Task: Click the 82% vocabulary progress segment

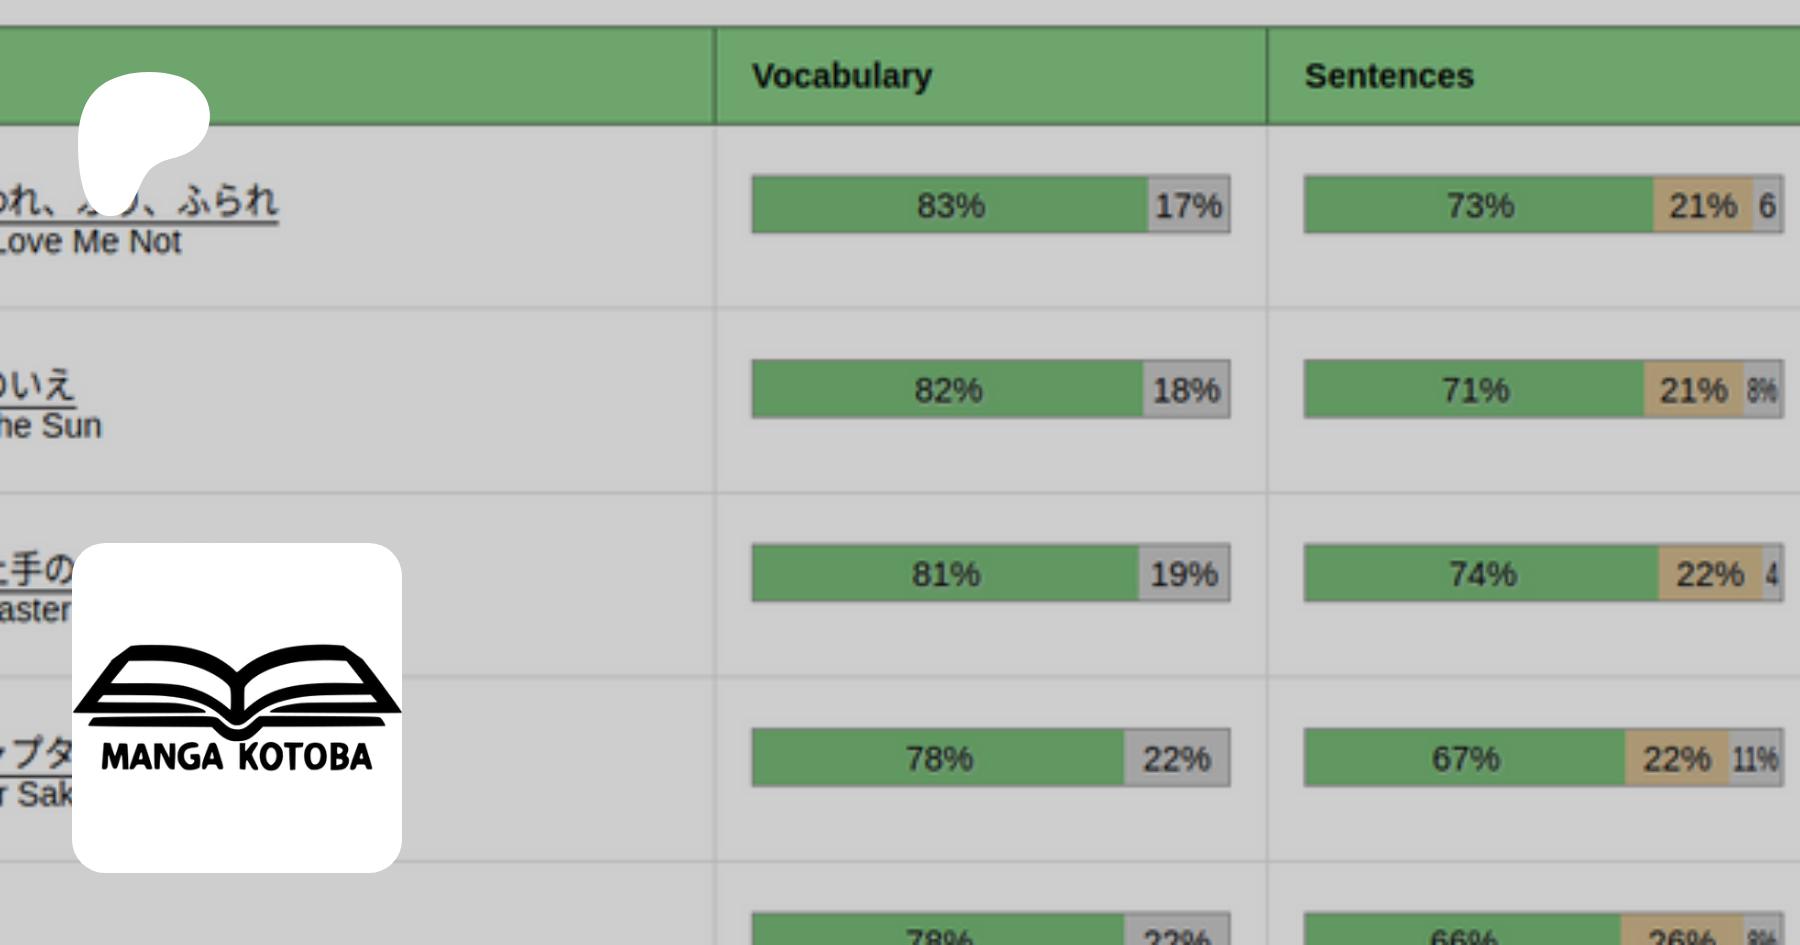Action: 947,389
